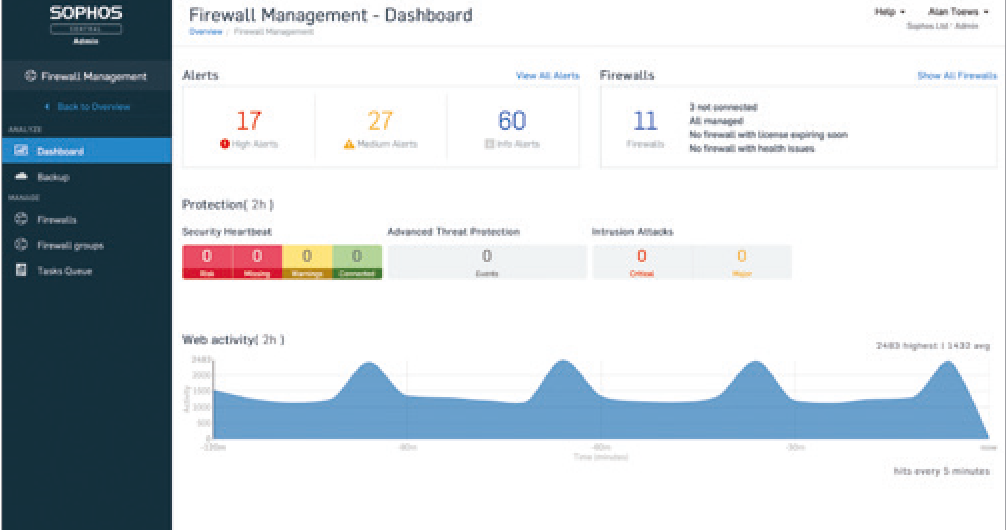
Task: Click the Overview breadcrumb link
Action: (x=206, y=32)
